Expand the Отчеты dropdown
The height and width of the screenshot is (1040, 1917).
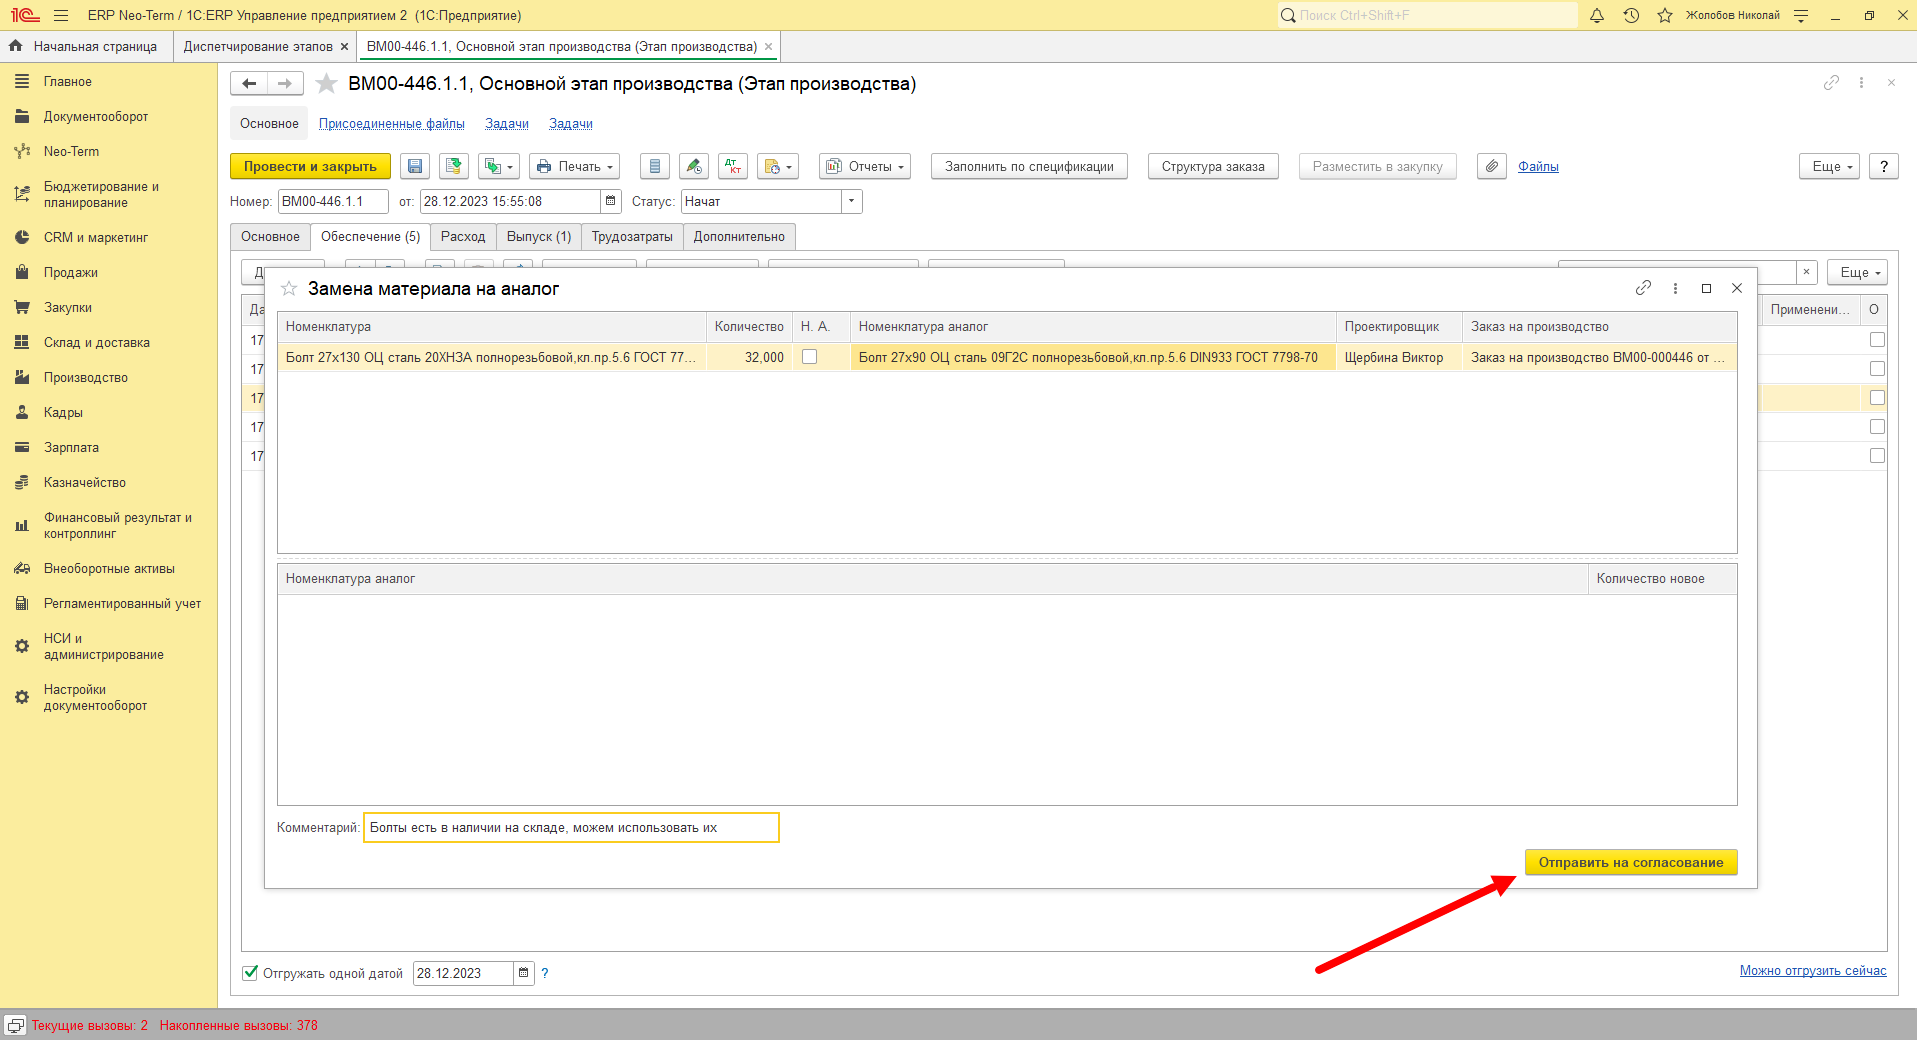(x=865, y=166)
